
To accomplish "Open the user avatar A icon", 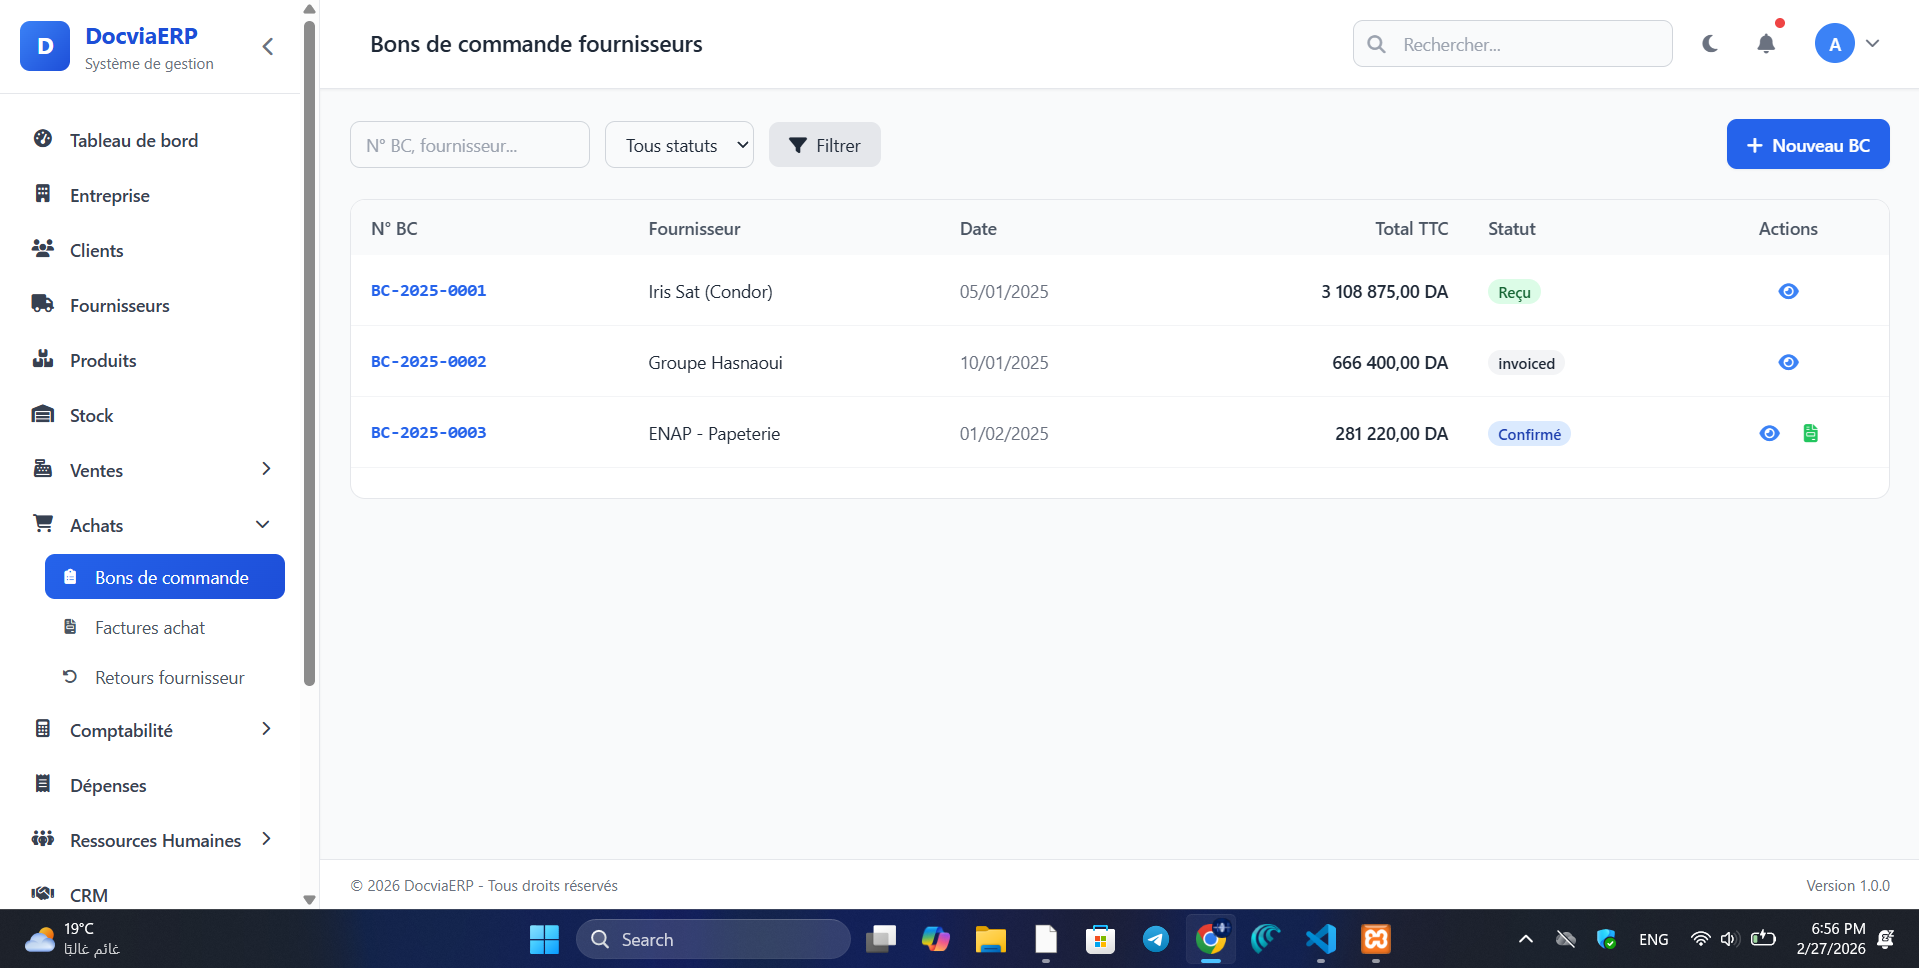I will point(1834,44).
